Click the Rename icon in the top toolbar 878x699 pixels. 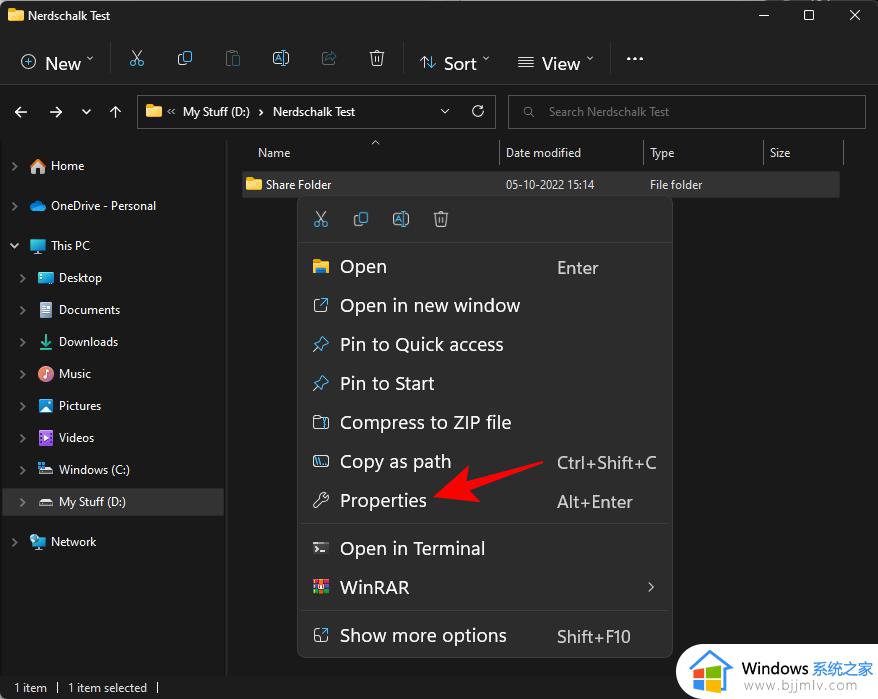coord(281,58)
